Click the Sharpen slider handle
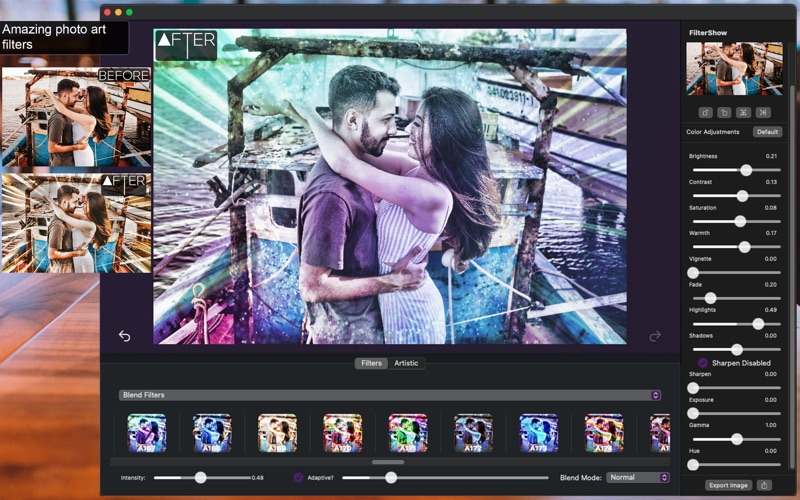Viewport: 800px width, 500px height. (x=693, y=388)
